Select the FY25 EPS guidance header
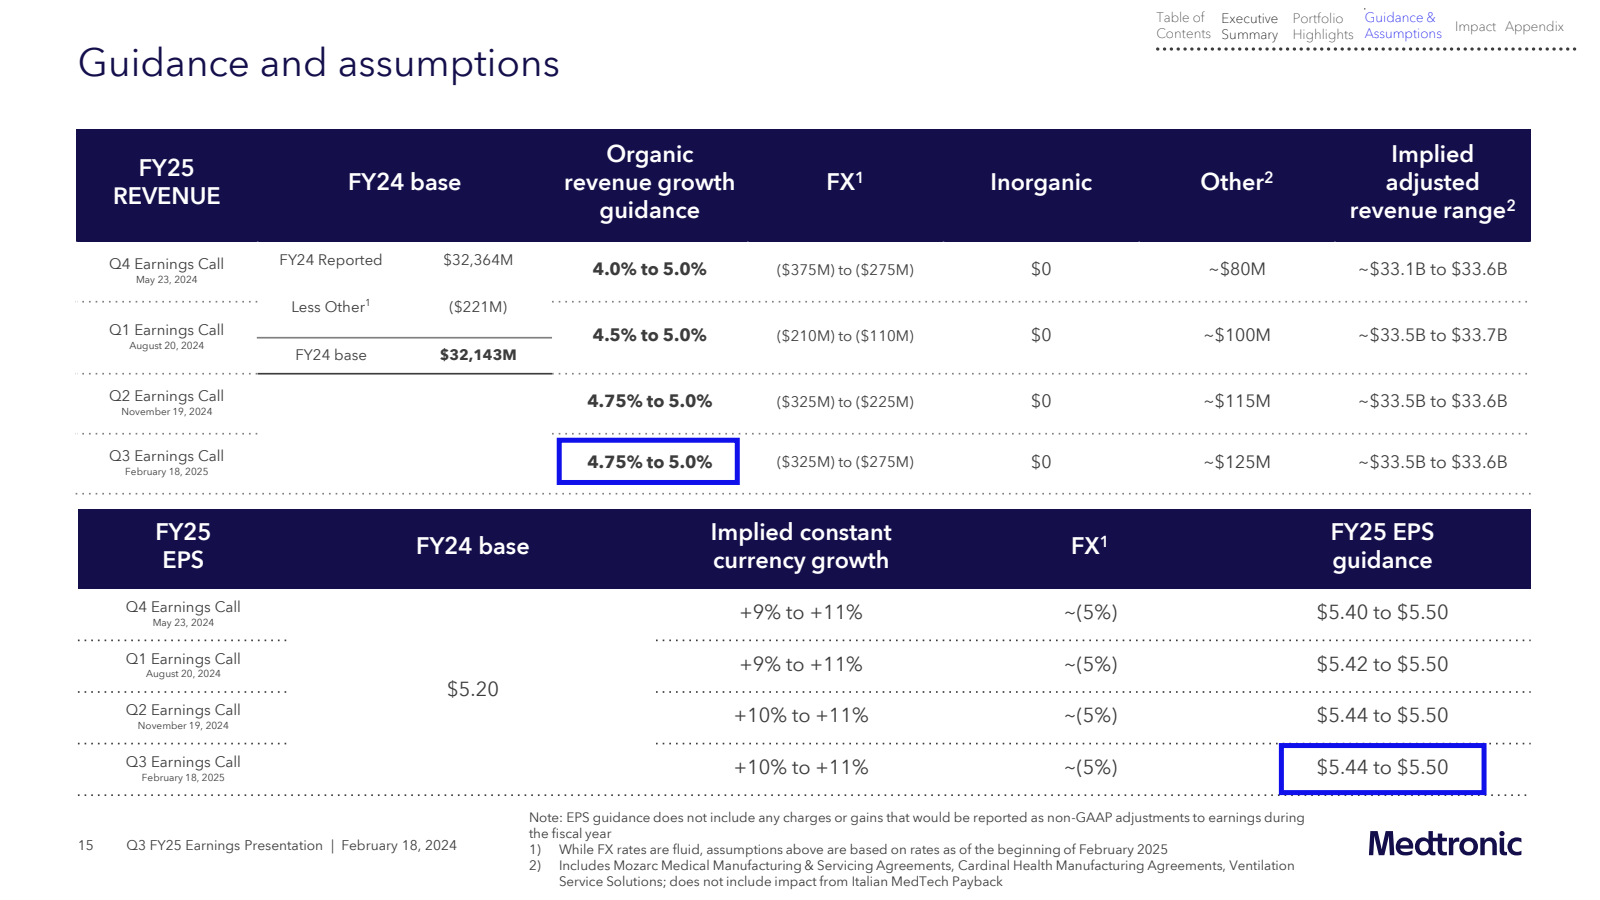 pyautogui.click(x=1382, y=546)
